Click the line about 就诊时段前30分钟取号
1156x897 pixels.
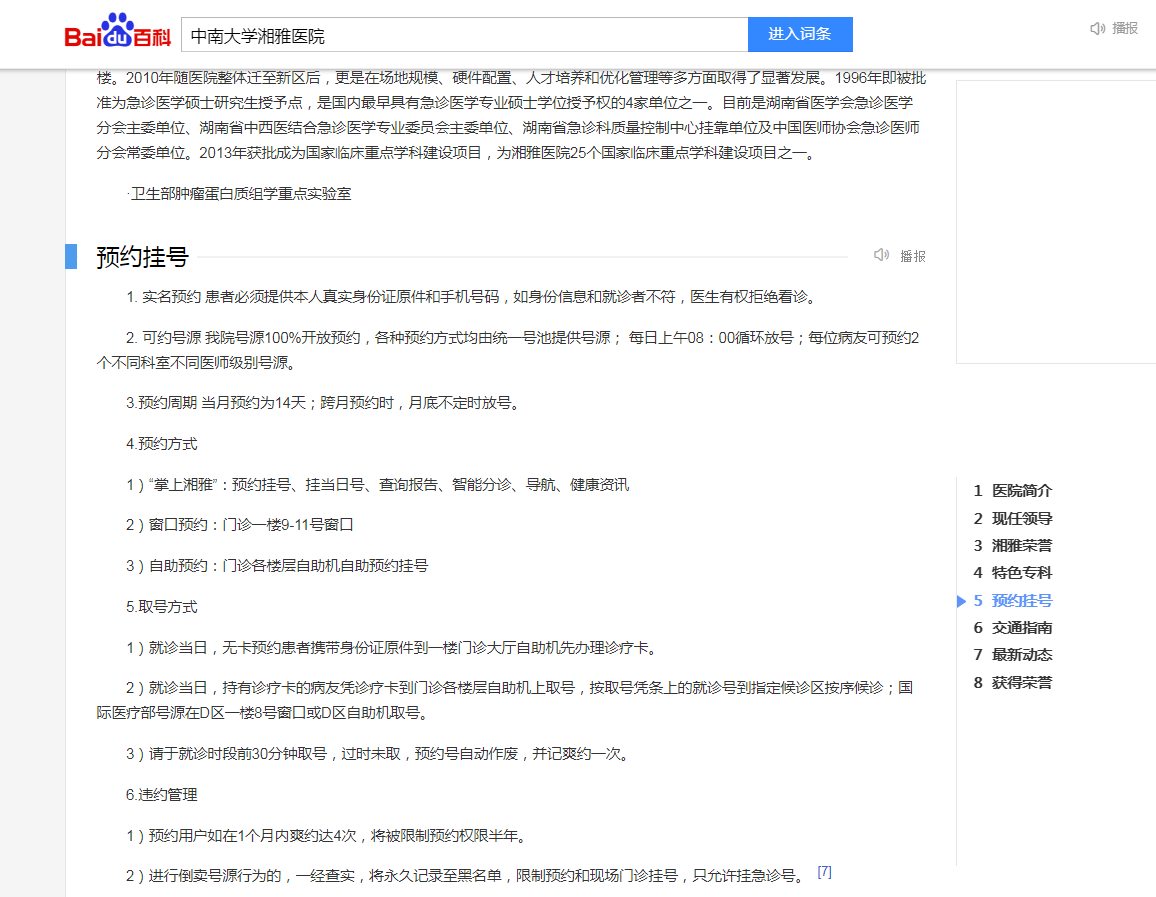click(x=377, y=754)
